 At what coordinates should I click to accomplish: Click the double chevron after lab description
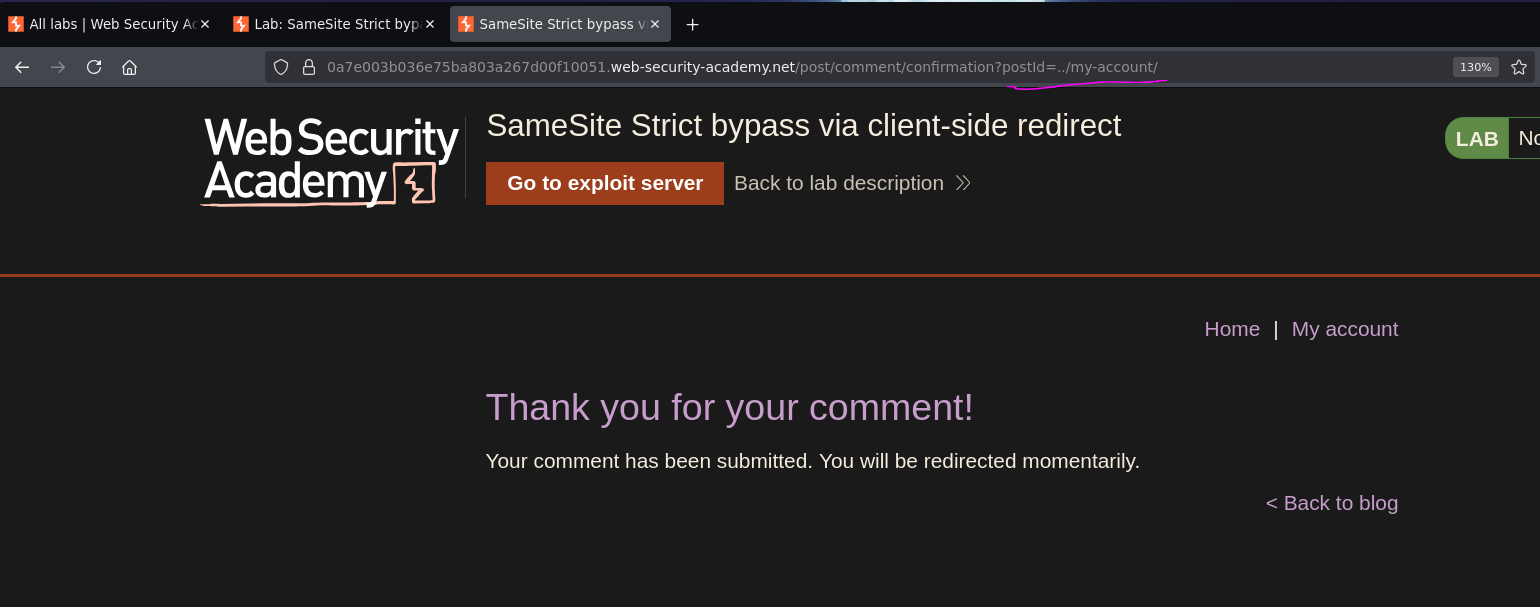point(963,183)
